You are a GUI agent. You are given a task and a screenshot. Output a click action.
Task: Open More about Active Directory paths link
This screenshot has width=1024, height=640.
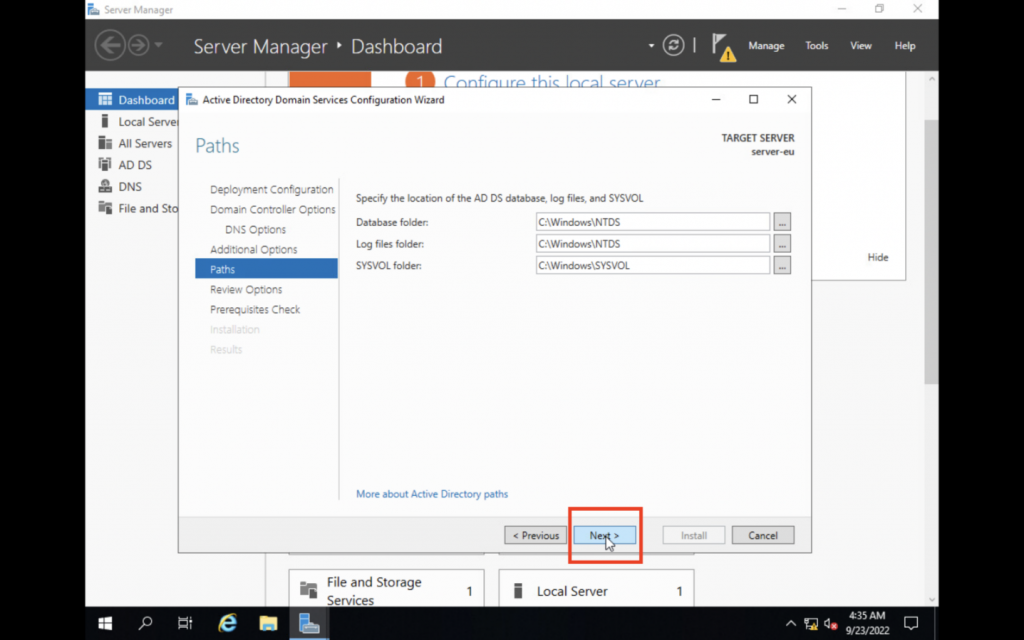tap(432, 494)
